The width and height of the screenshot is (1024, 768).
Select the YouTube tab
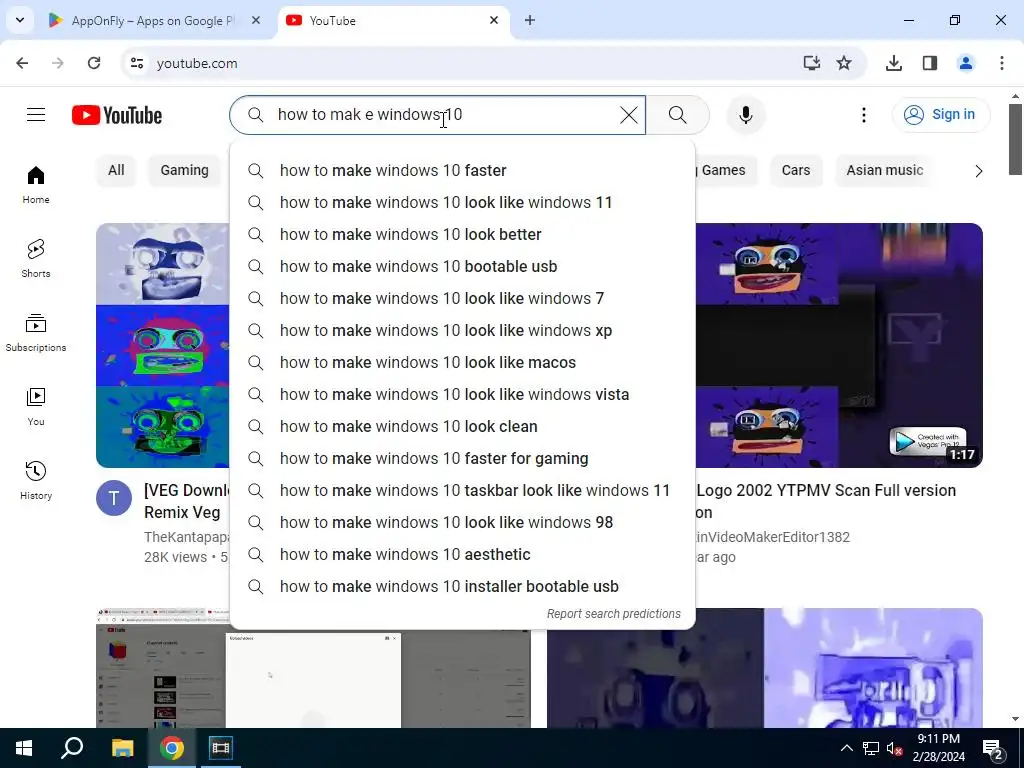[x=392, y=21]
